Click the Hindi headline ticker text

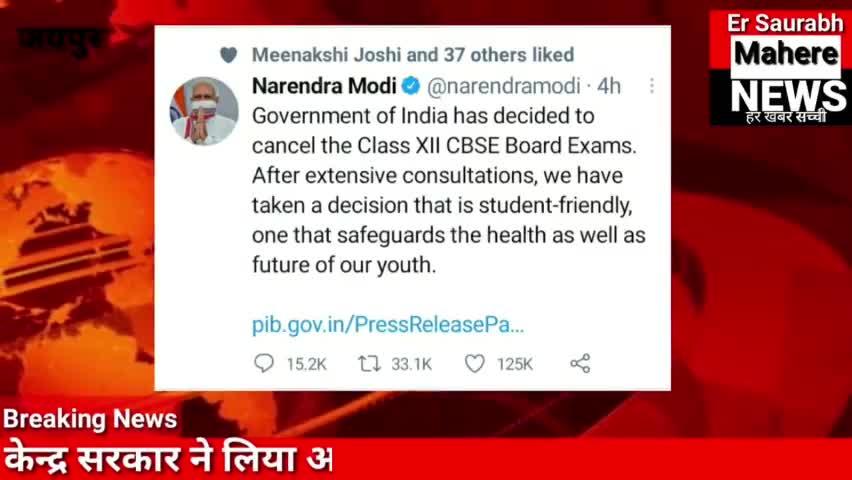coord(168,459)
